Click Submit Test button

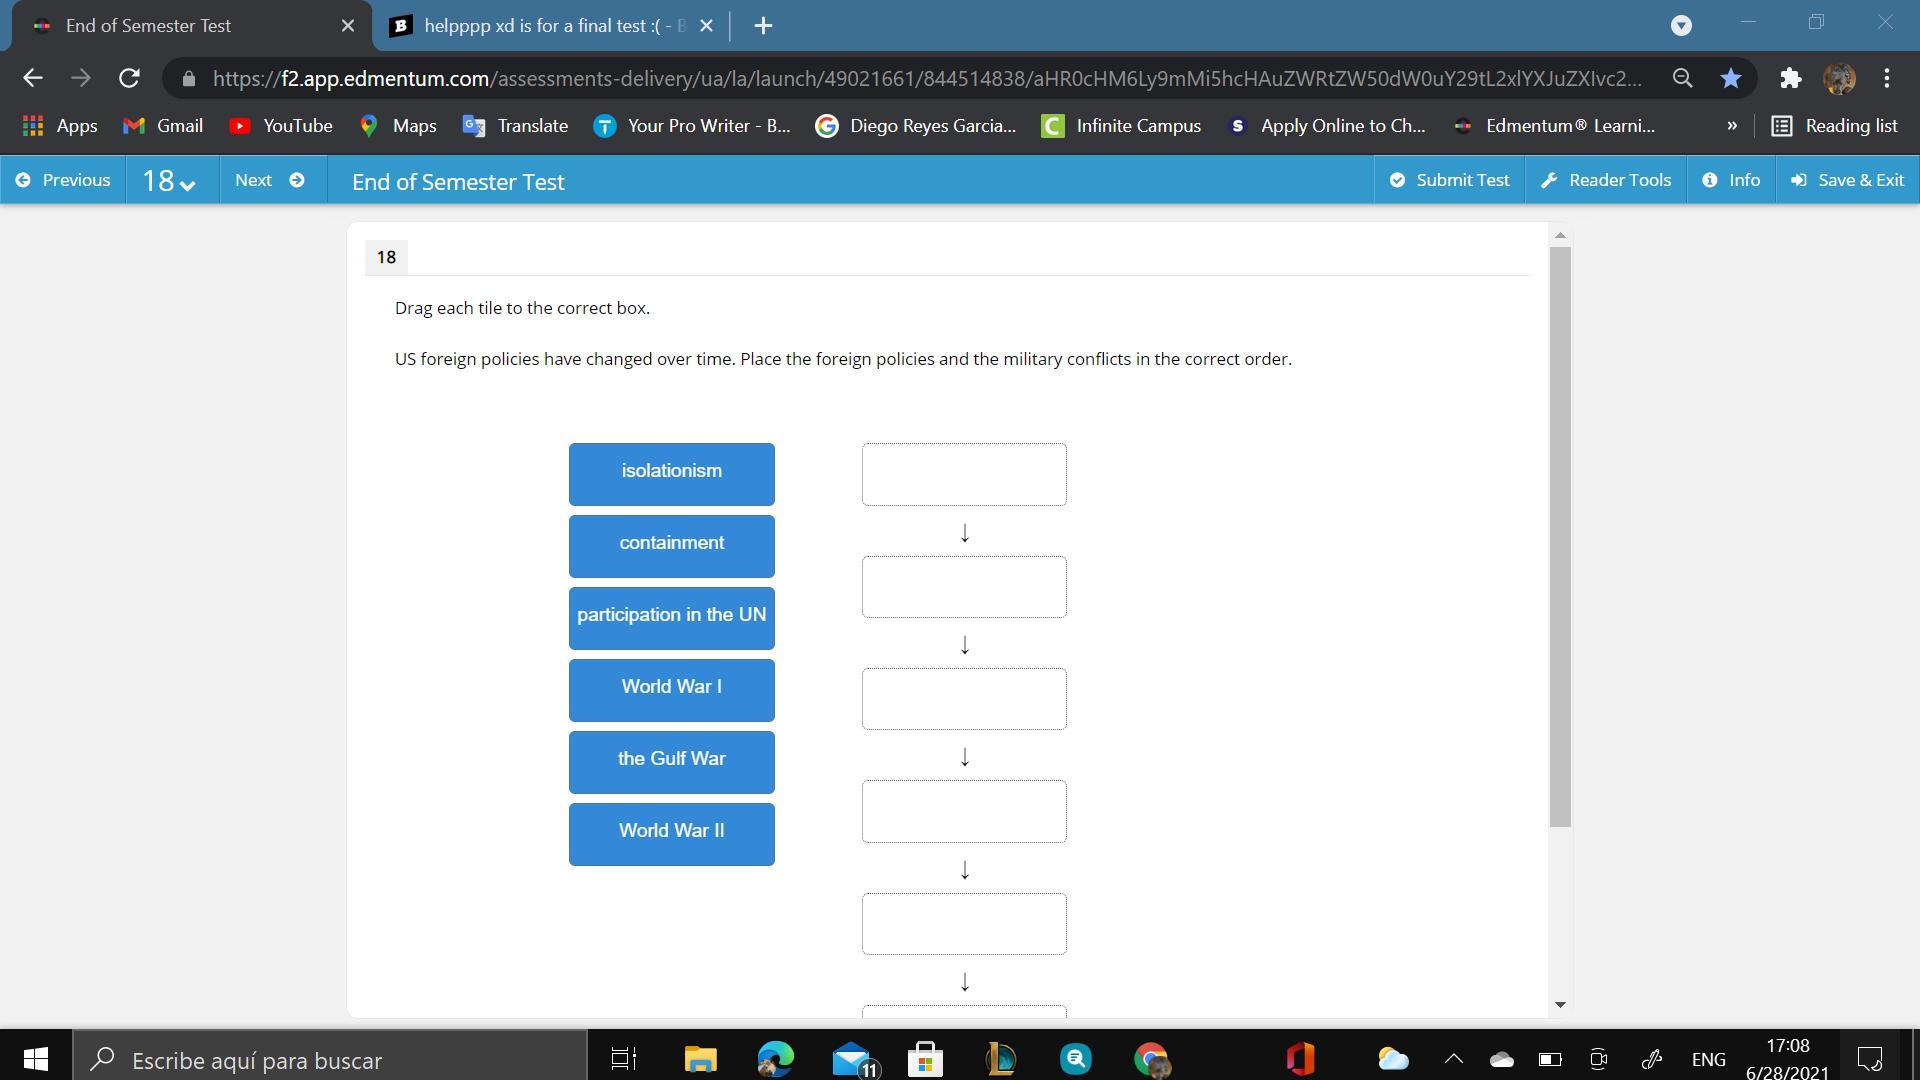click(x=1449, y=180)
